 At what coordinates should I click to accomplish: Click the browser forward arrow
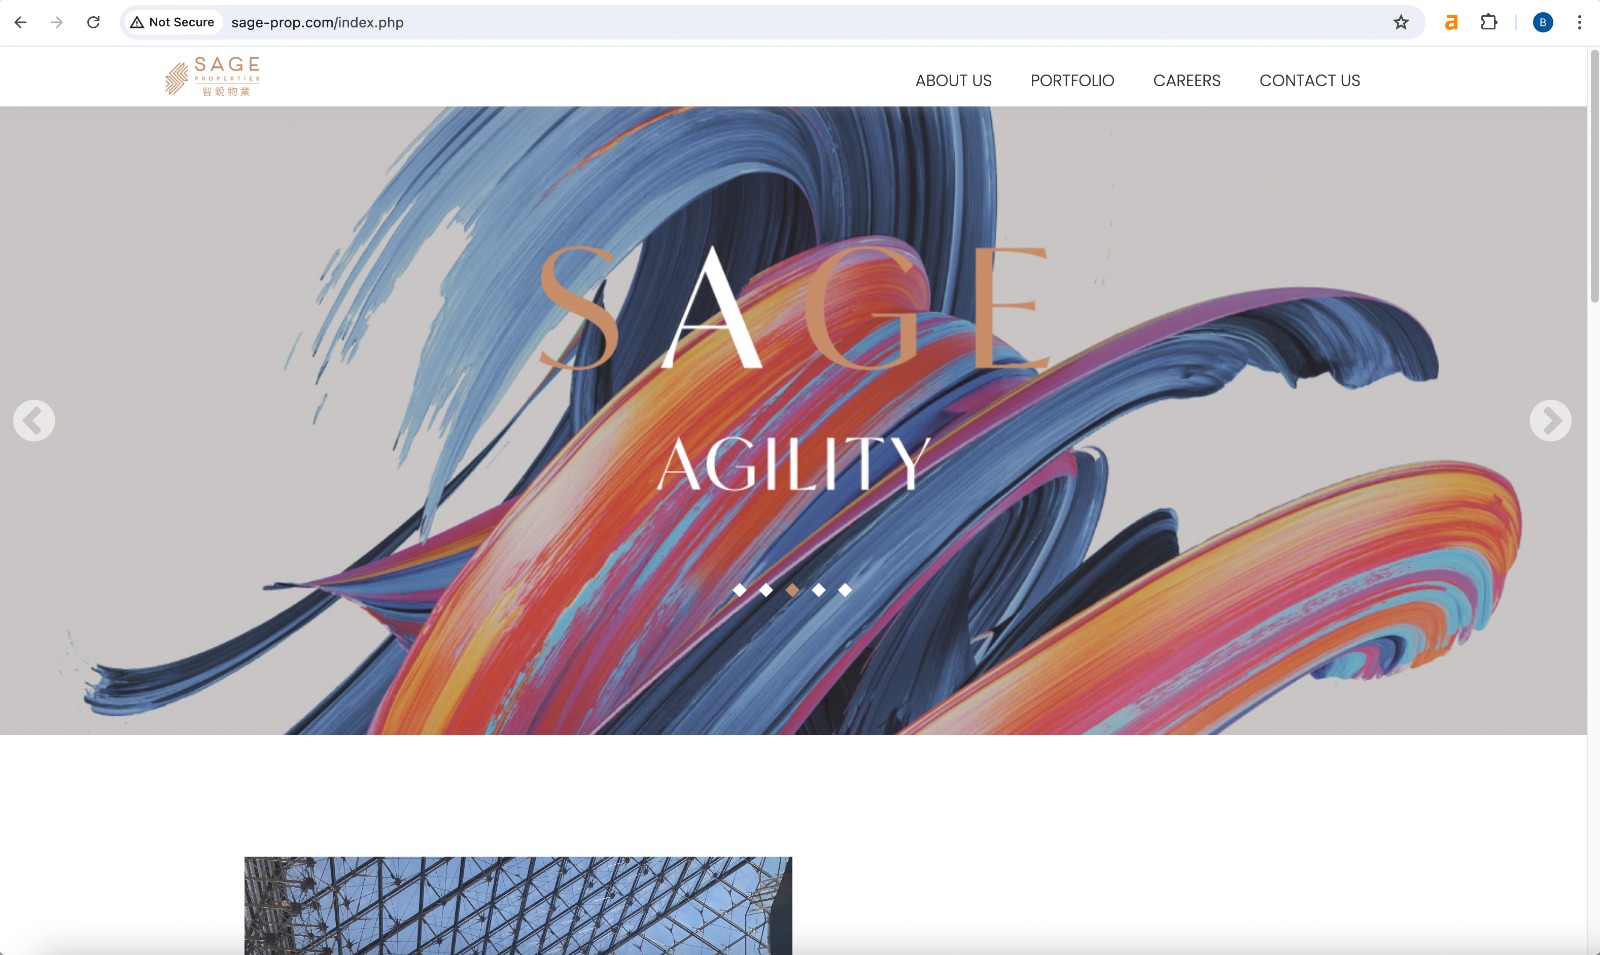(x=57, y=22)
